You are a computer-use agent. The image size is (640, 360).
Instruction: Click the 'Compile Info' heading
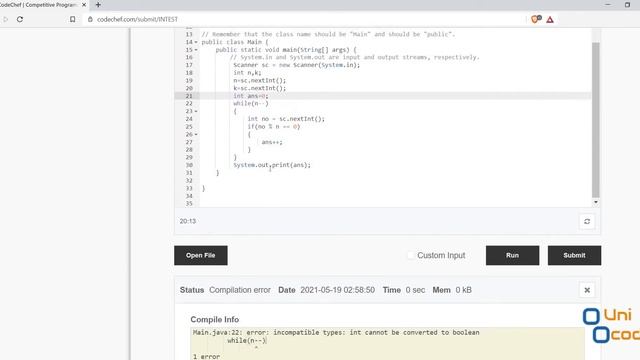[x=215, y=320]
